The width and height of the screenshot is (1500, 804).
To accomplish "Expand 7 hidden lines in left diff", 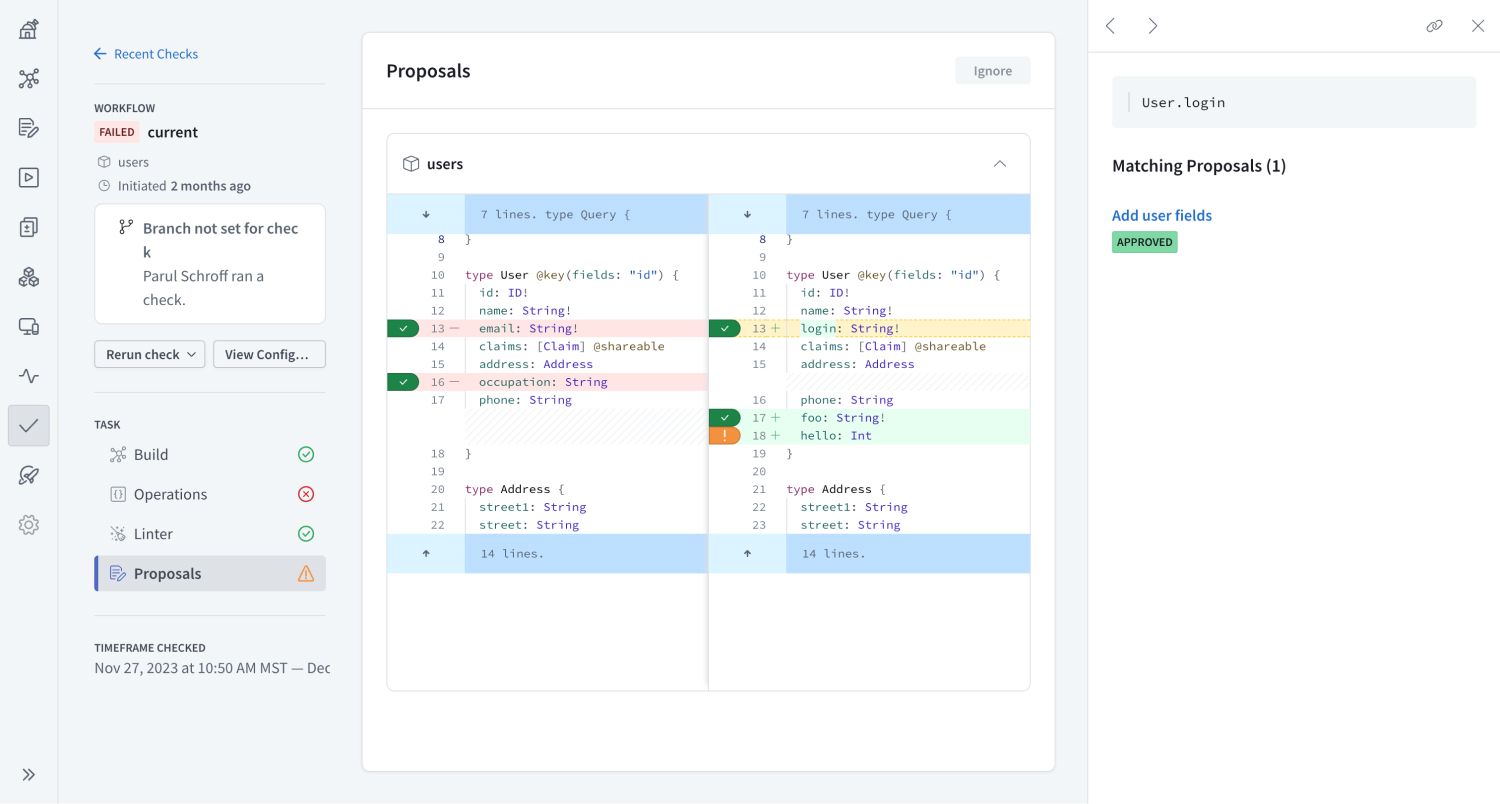I will (426, 215).
